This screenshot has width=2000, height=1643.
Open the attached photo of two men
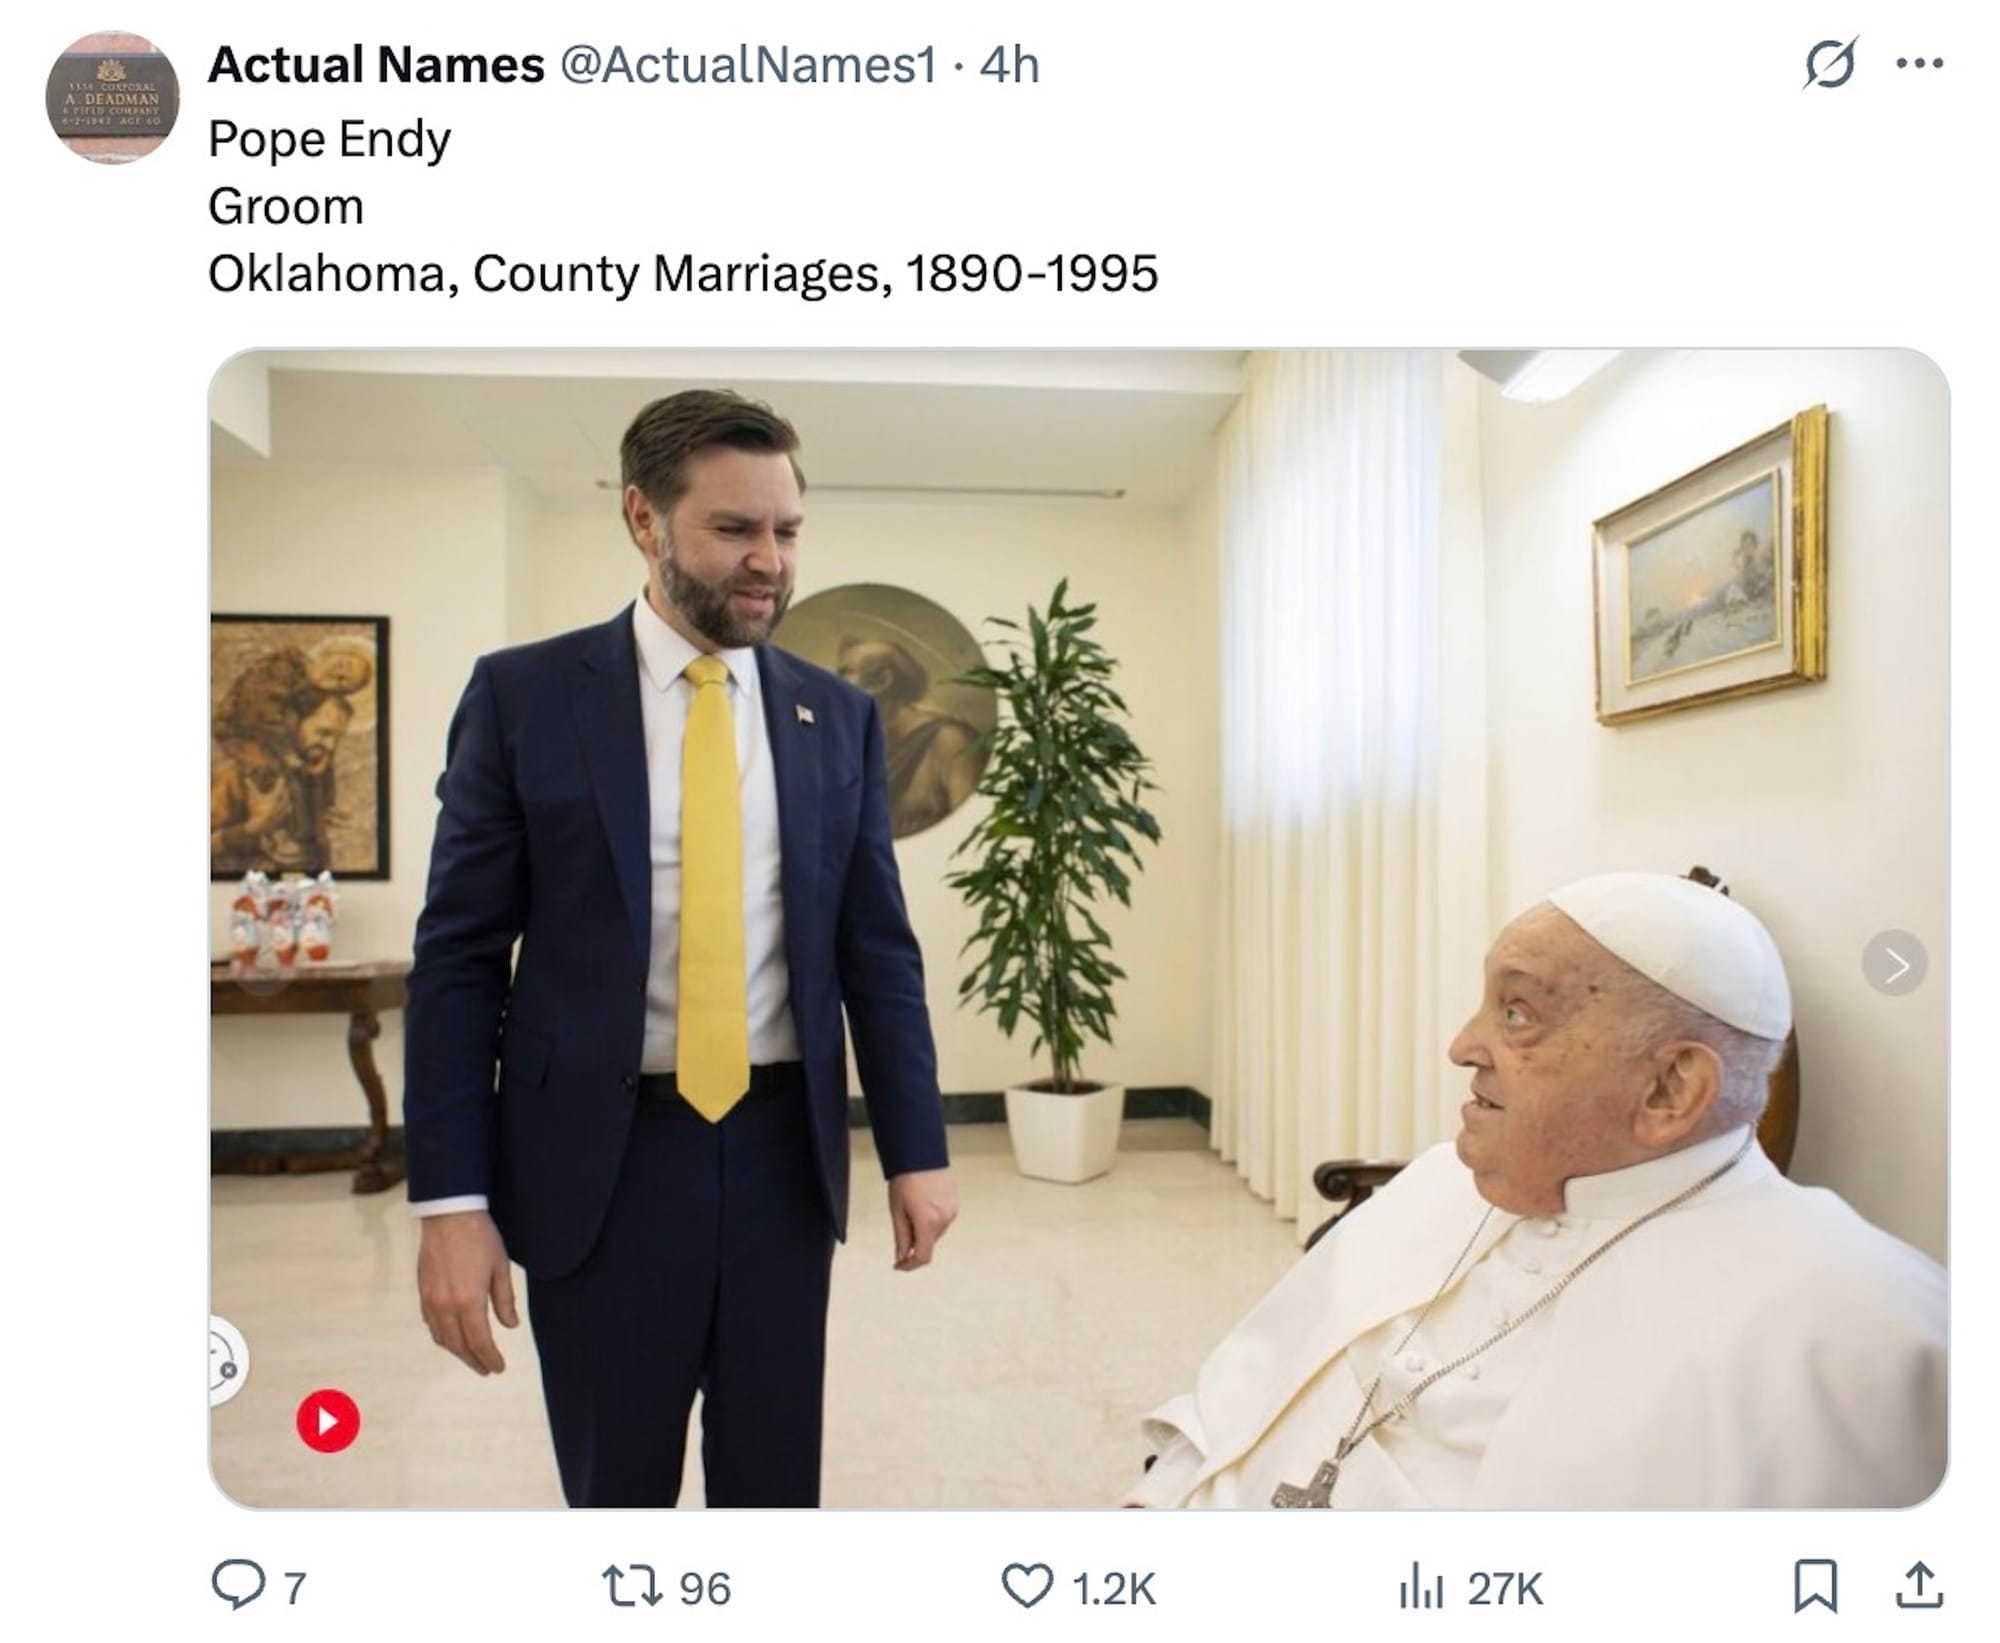[x=1078, y=927]
